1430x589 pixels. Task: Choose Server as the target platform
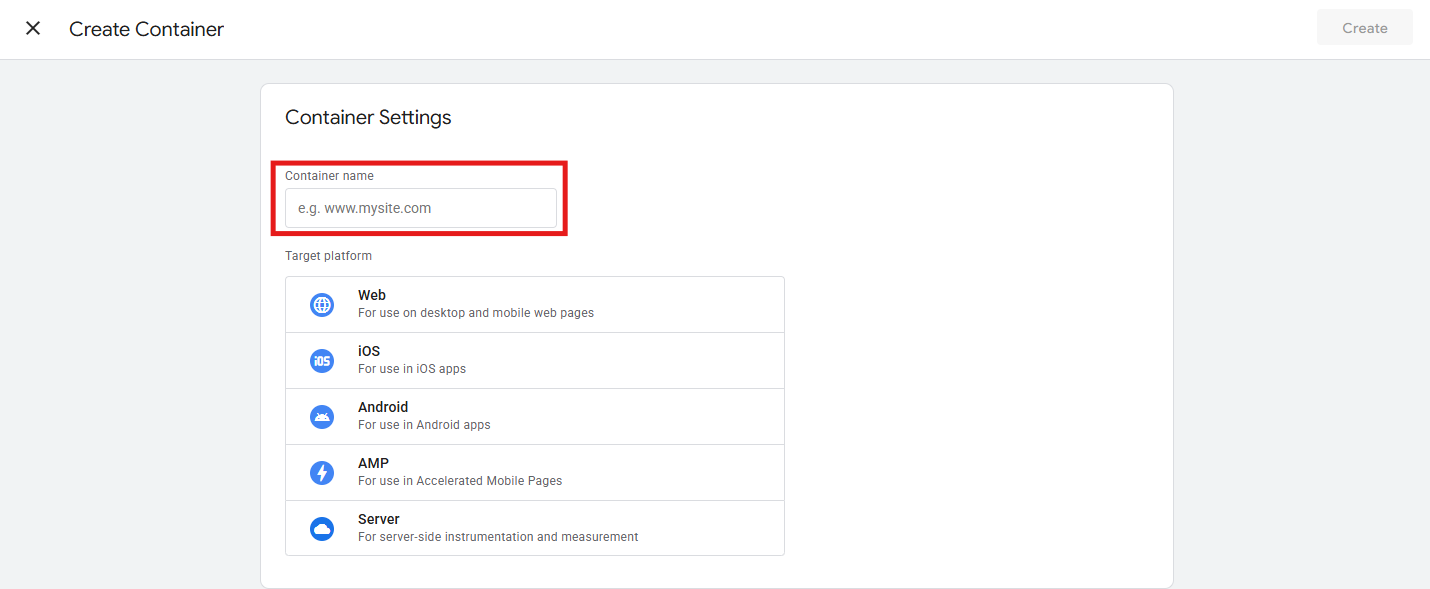point(535,528)
